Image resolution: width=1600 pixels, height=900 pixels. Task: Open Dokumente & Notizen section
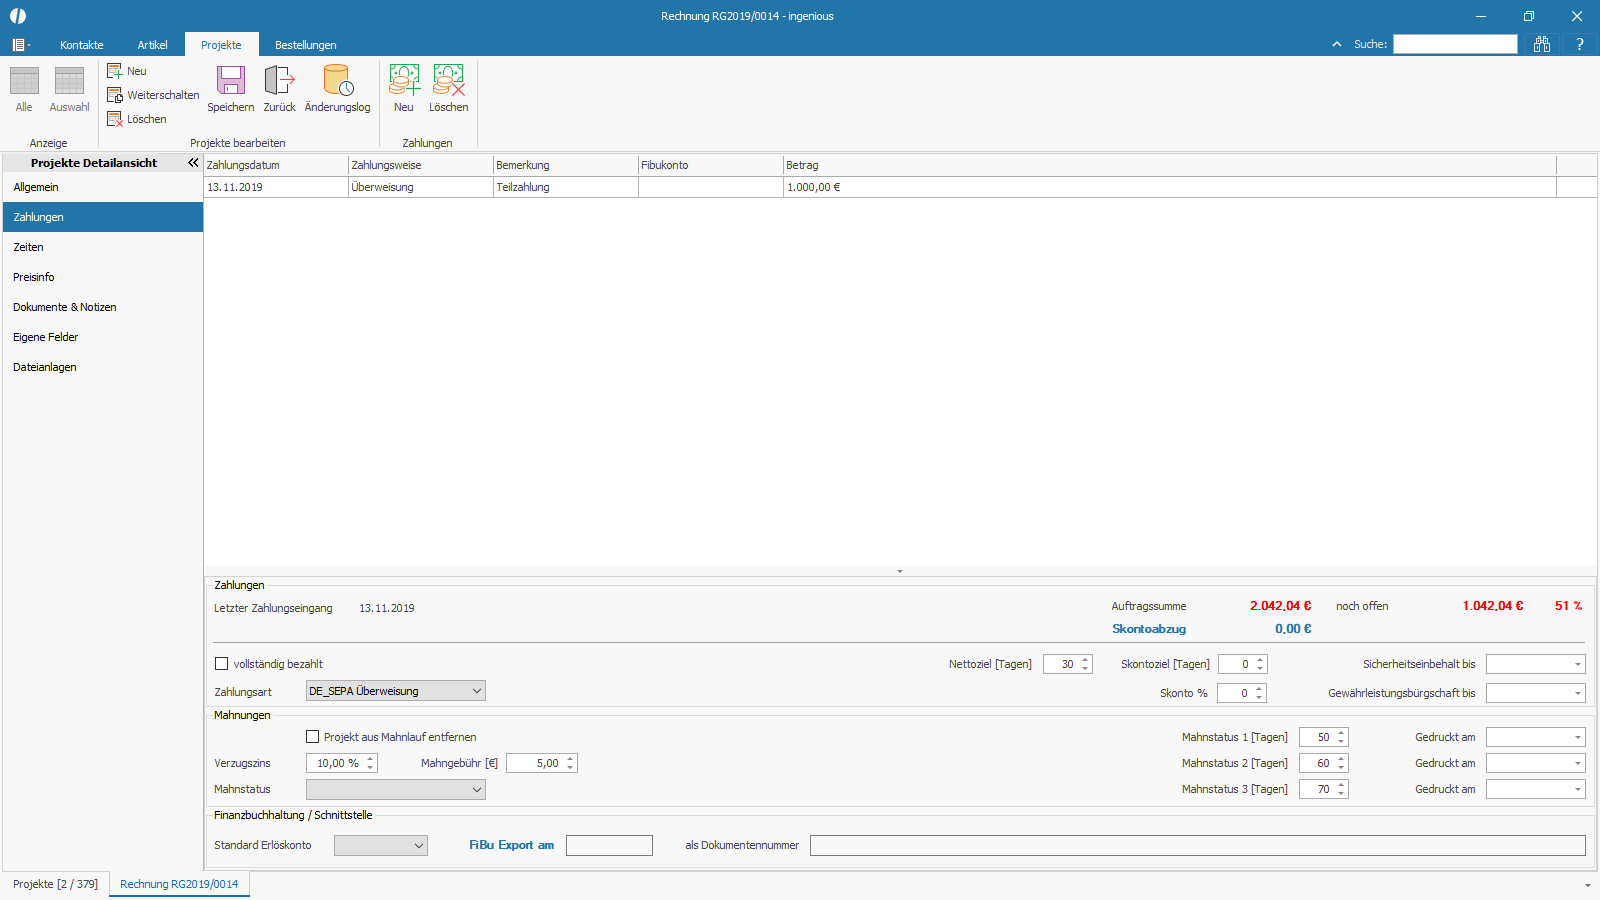(x=64, y=307)
